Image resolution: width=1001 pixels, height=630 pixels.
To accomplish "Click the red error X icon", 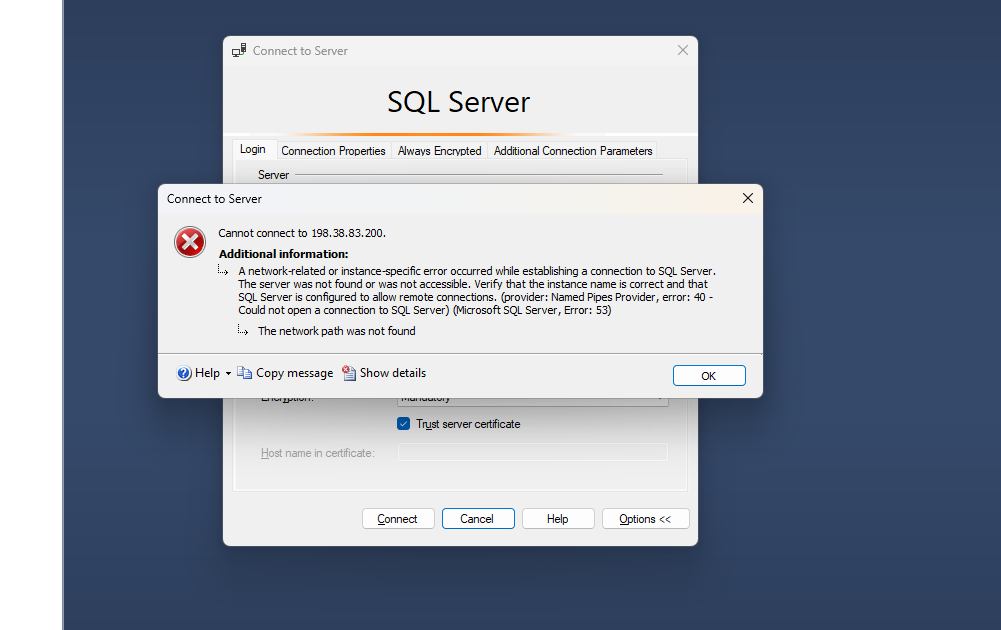I will coord(190,242).
